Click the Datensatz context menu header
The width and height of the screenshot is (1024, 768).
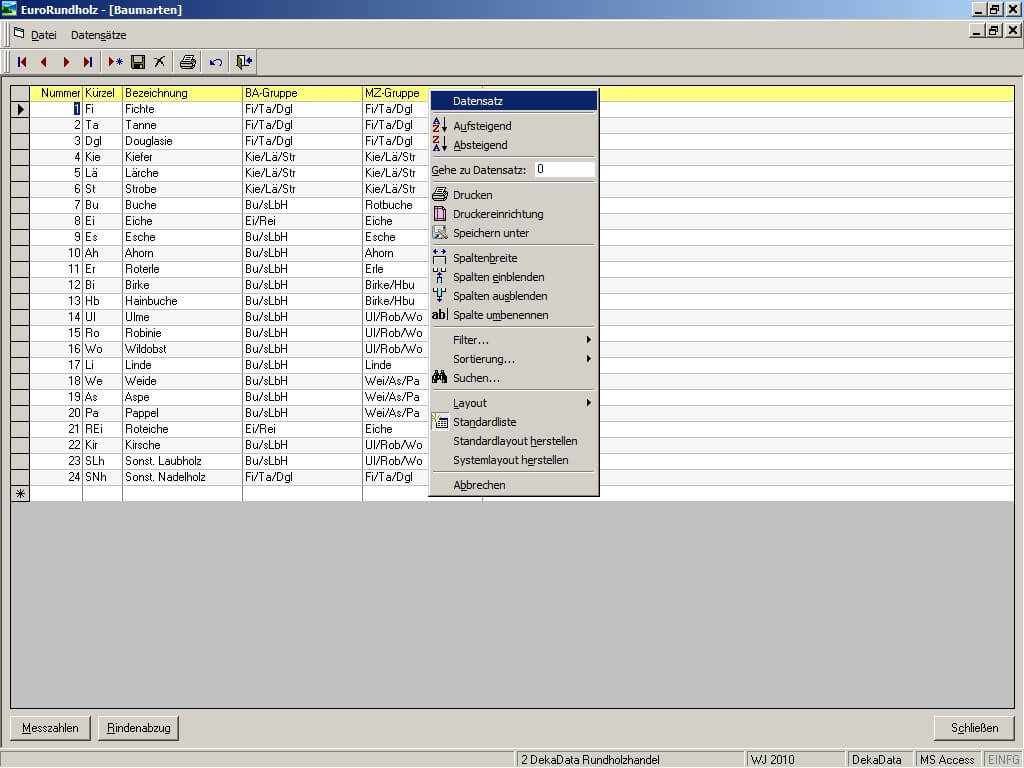point(513,101)
